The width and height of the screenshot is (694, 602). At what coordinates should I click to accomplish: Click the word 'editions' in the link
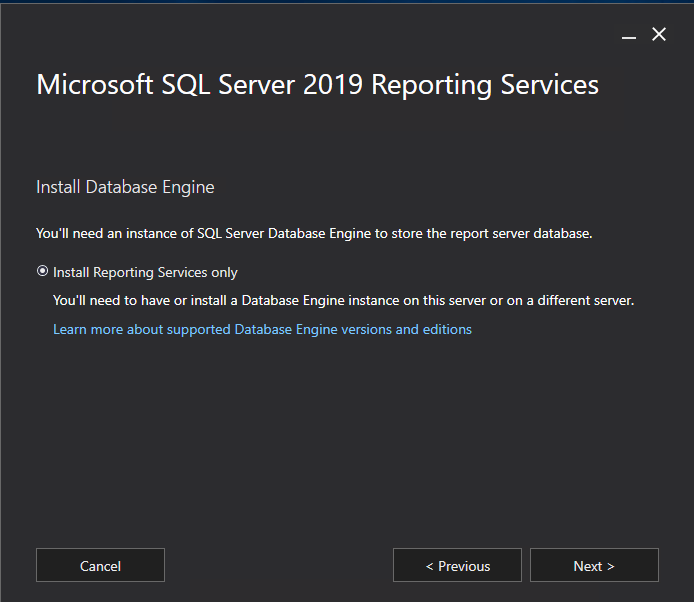(x=445, y=329)
